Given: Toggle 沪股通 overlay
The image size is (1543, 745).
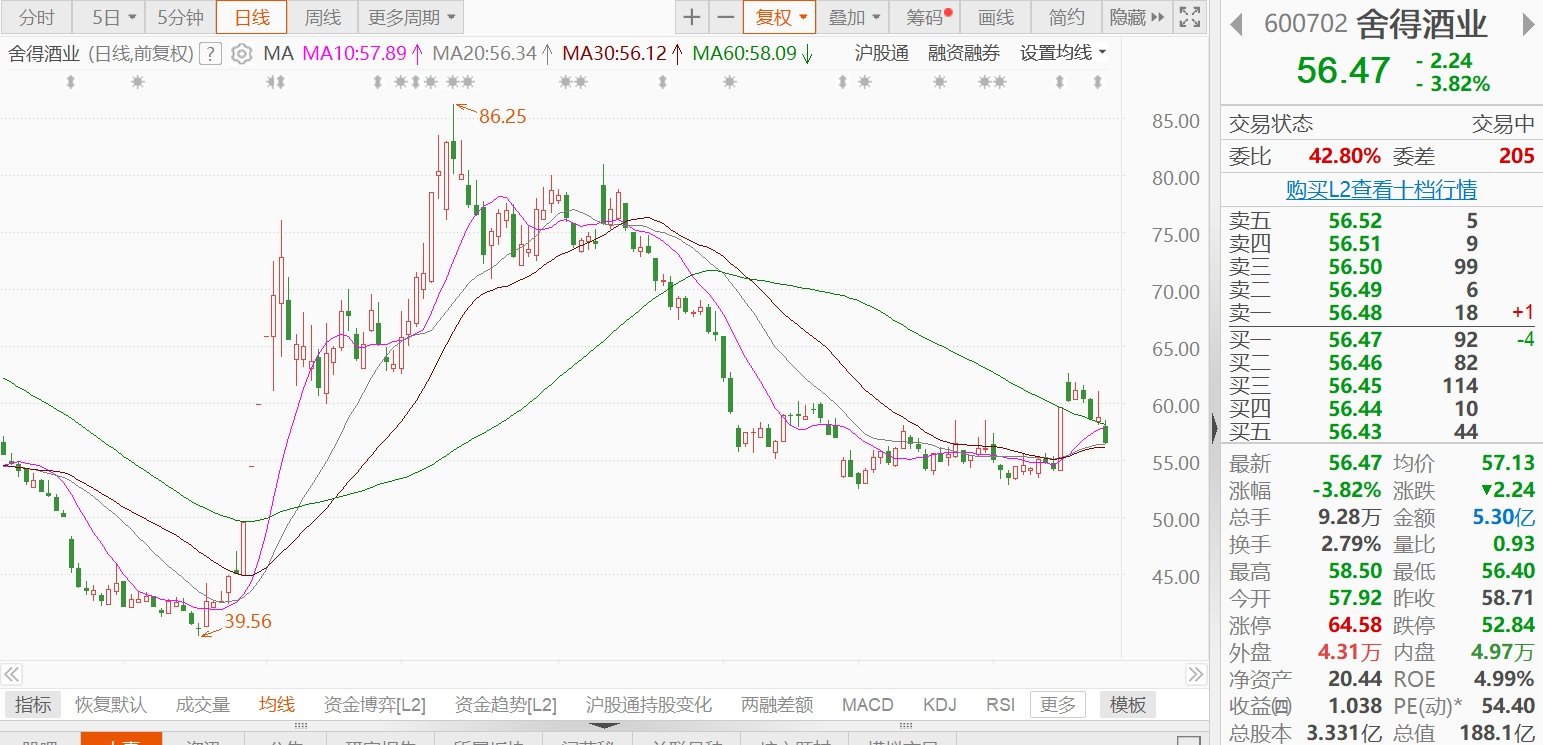Looking at the screenshot, I should [882, 53].
